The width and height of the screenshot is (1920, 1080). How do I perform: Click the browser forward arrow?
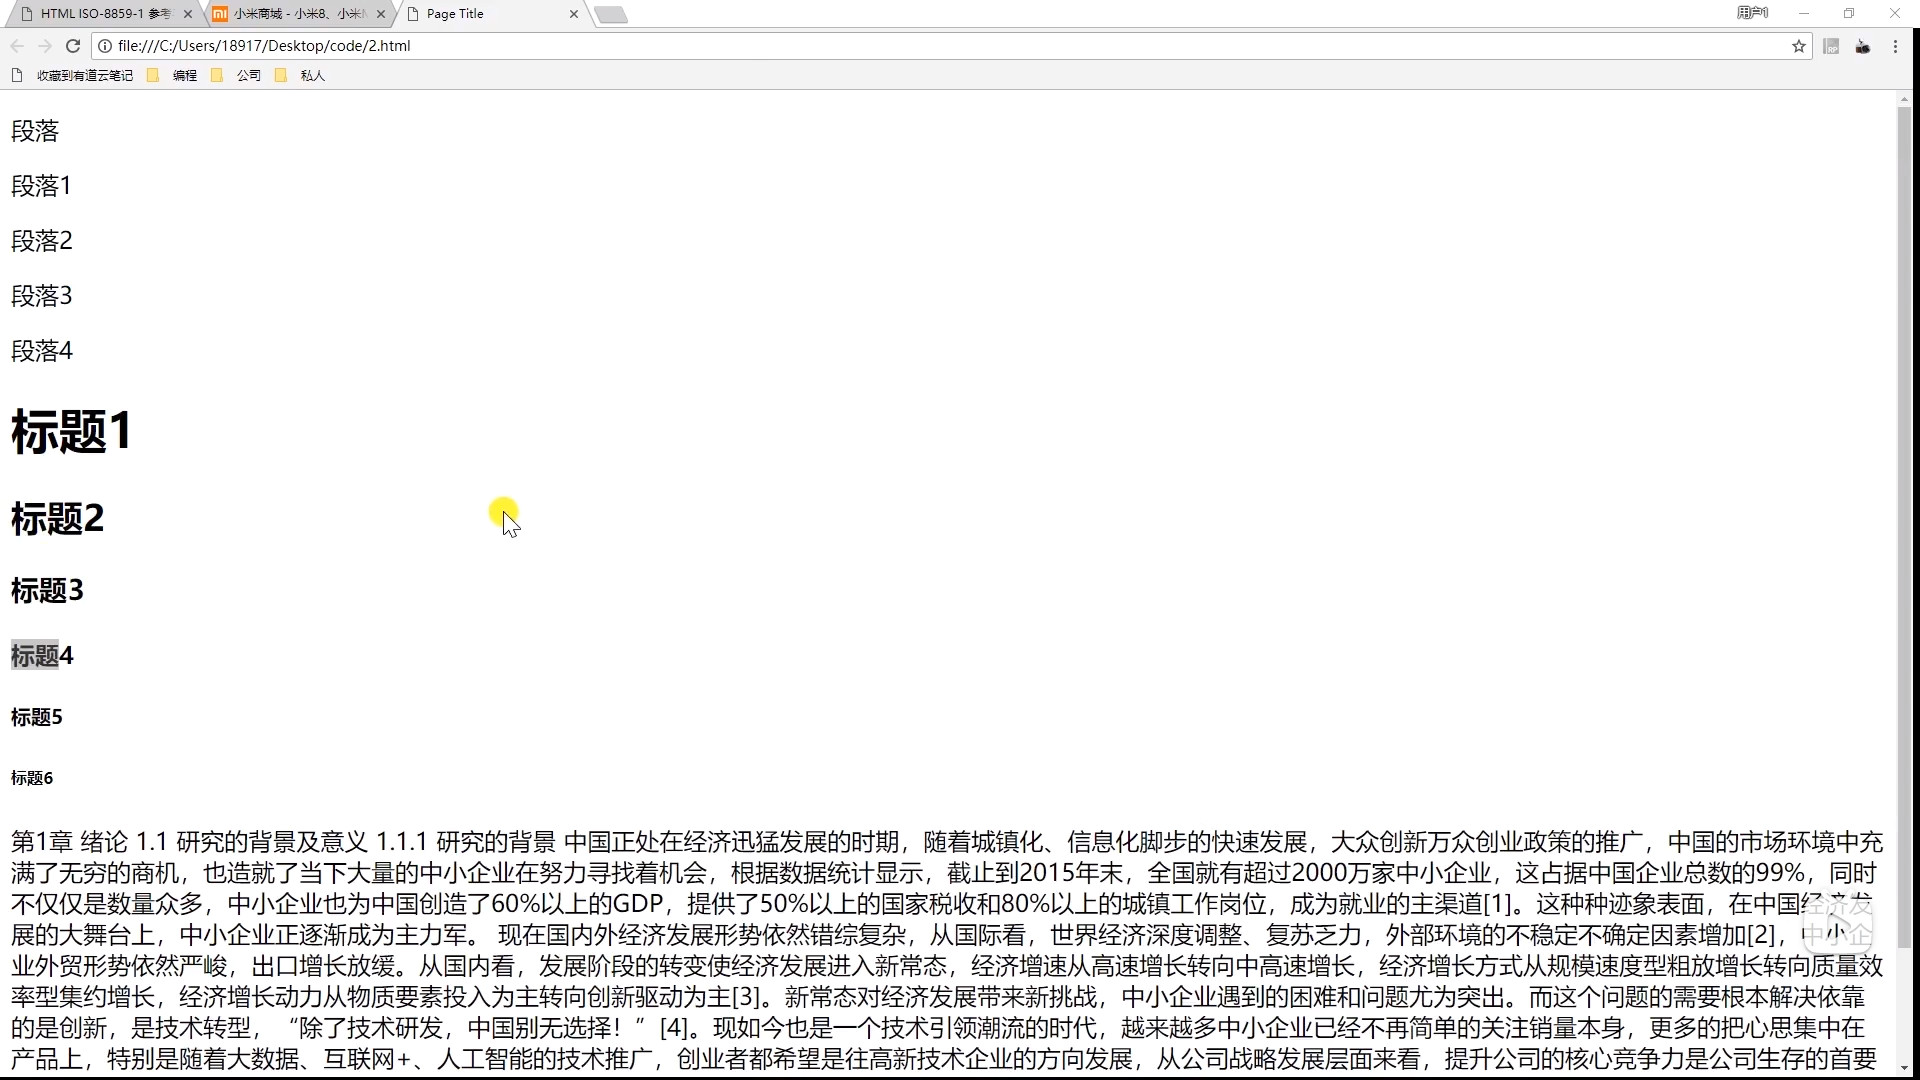(45, 46)
